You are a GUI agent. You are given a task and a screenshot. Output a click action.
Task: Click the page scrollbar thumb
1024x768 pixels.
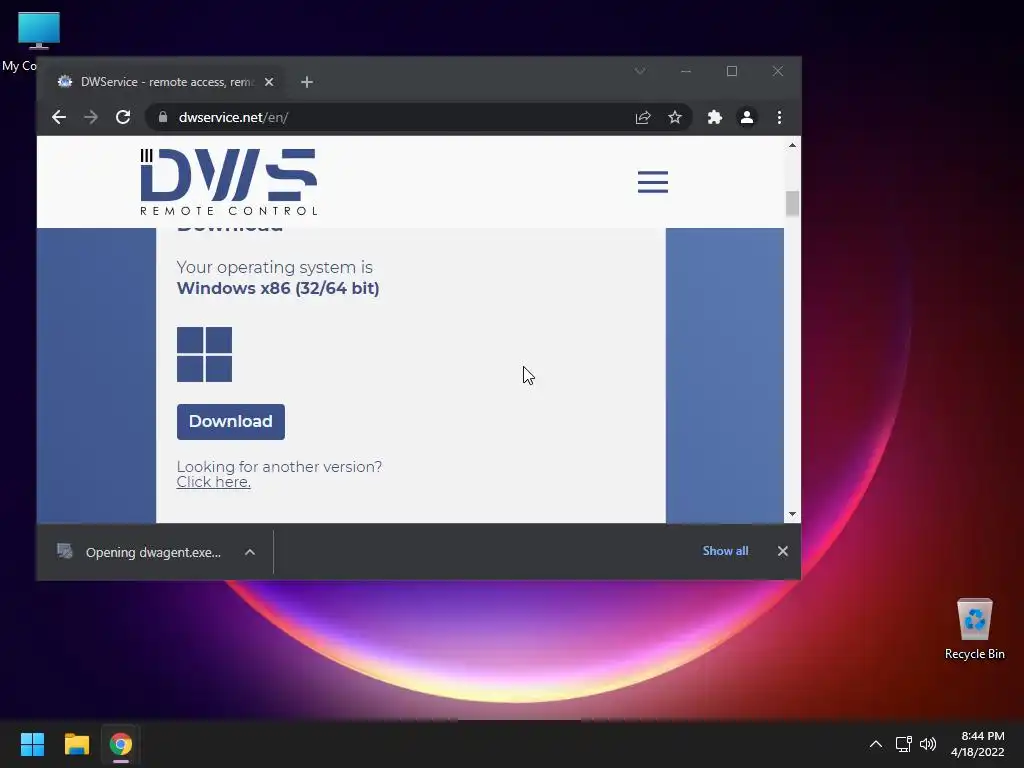(x=792, y=203)
